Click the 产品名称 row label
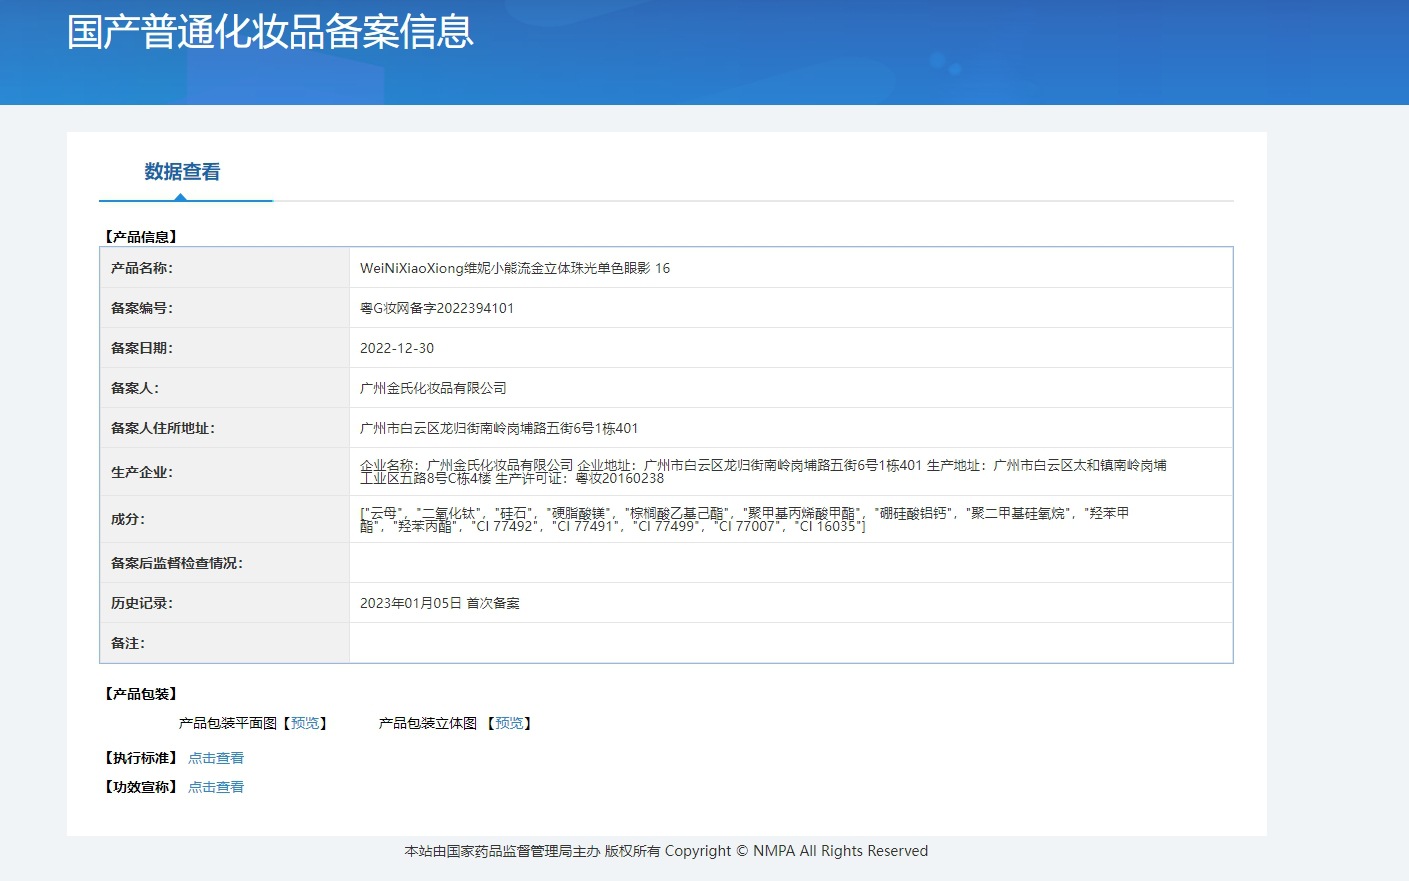This screenshot has width=1409, height=881. click(x=142, y=268)
